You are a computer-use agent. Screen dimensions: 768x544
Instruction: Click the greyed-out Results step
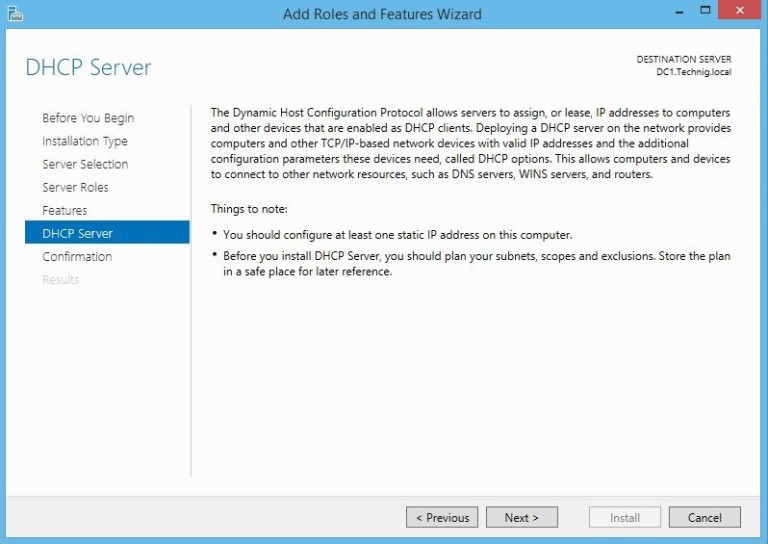pyautogui.click(x=60, y=279)
